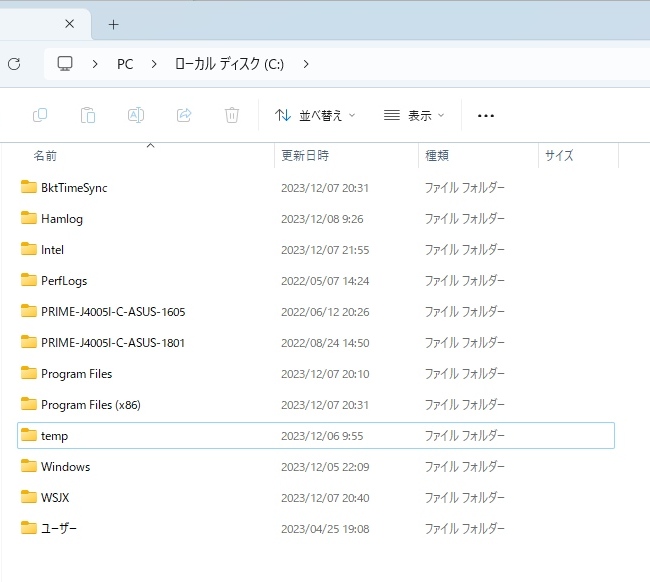
Task: Close the current Explorer tab
Action: click(x=70, y=24)
